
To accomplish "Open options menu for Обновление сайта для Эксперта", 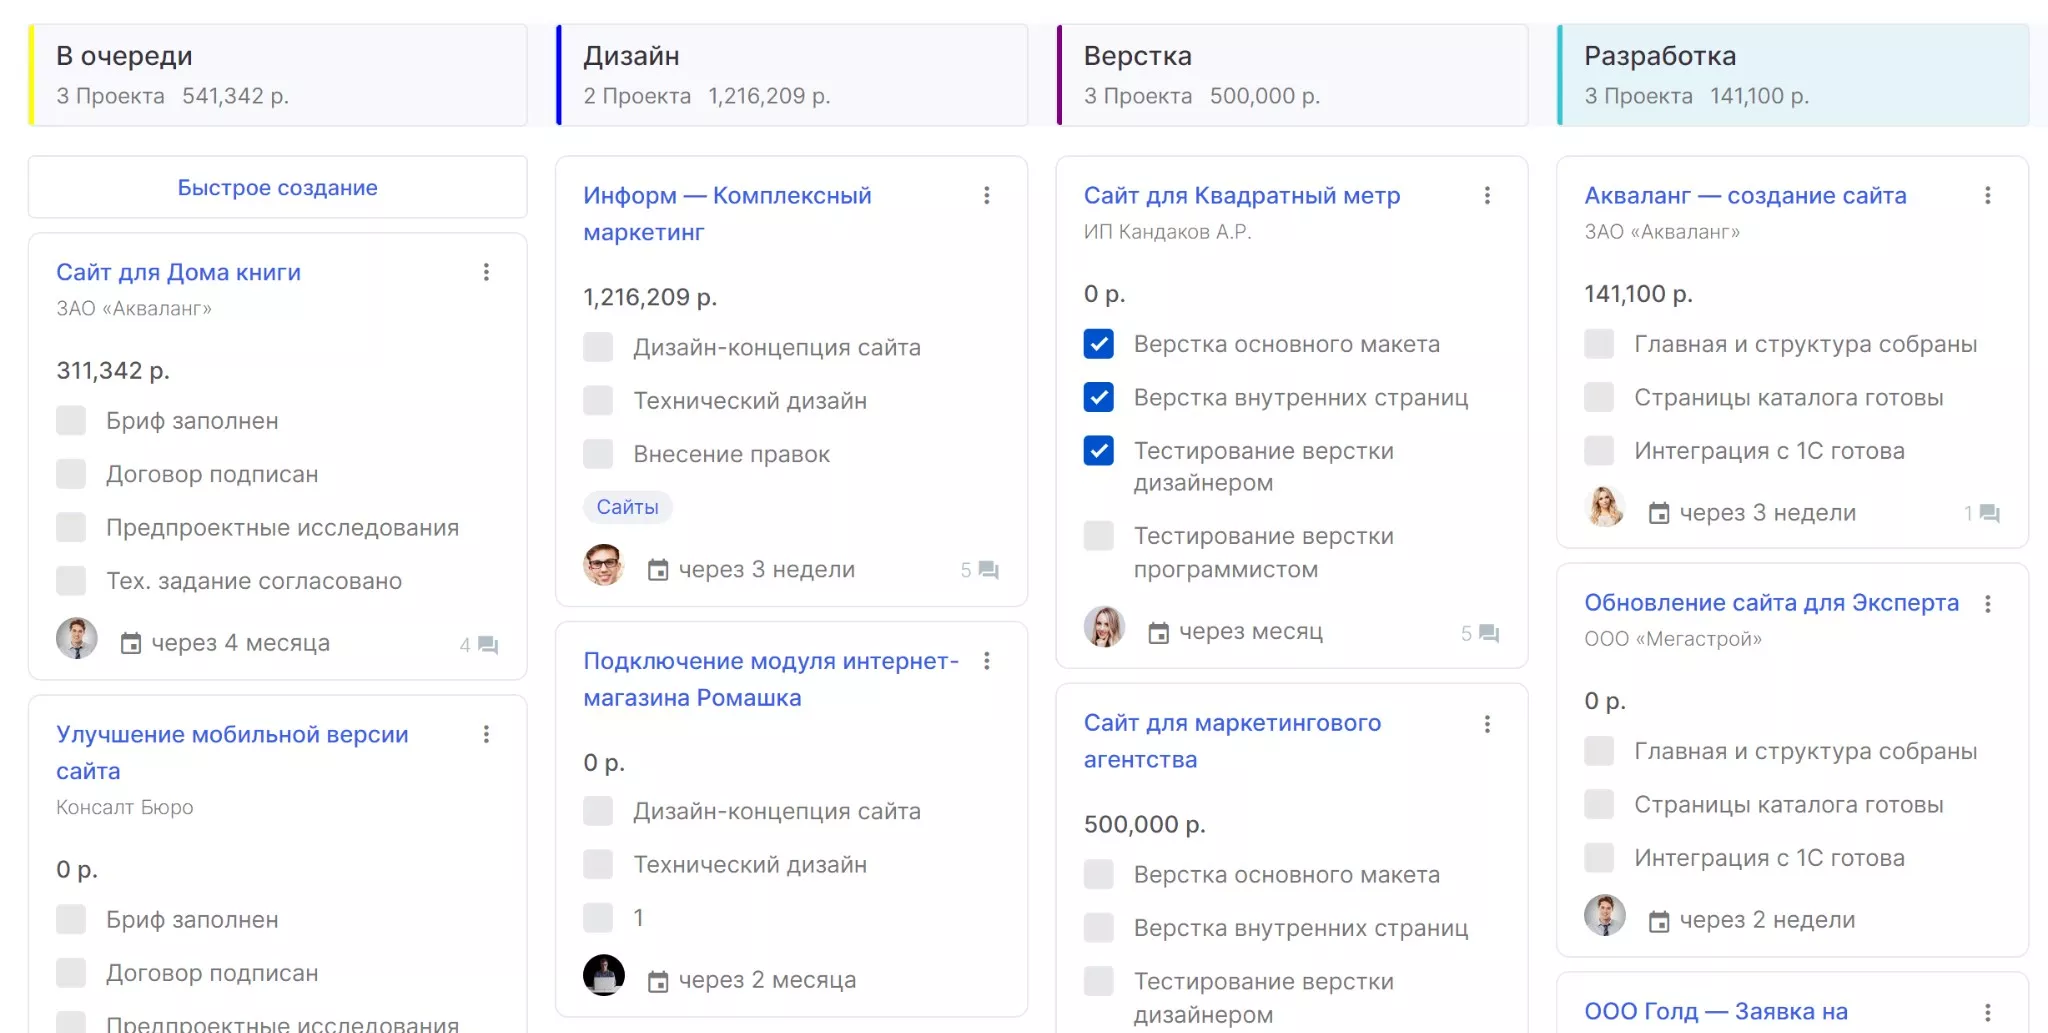I will tap(1987, 604).
